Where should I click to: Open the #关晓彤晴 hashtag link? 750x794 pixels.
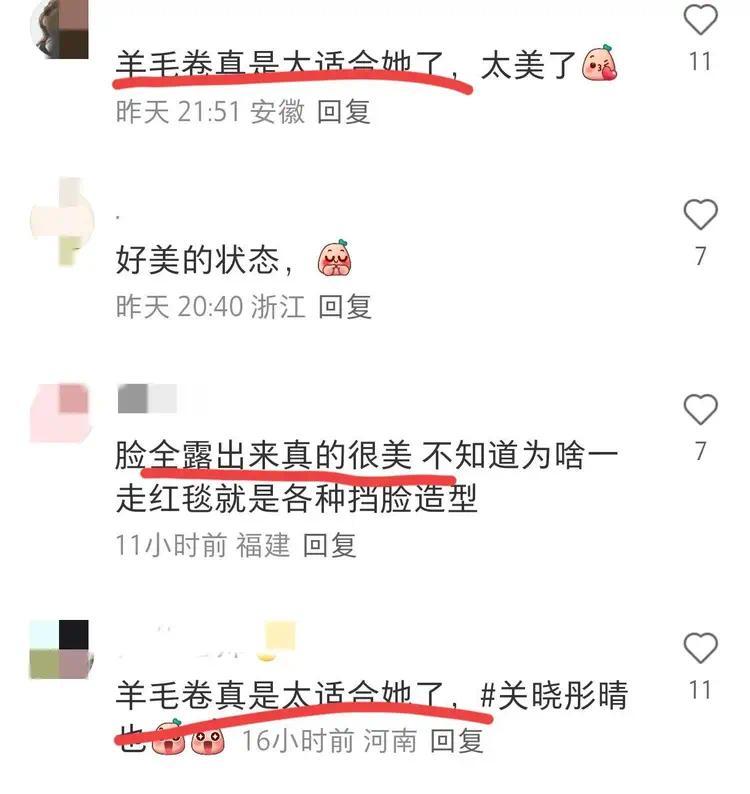(554, 695)
